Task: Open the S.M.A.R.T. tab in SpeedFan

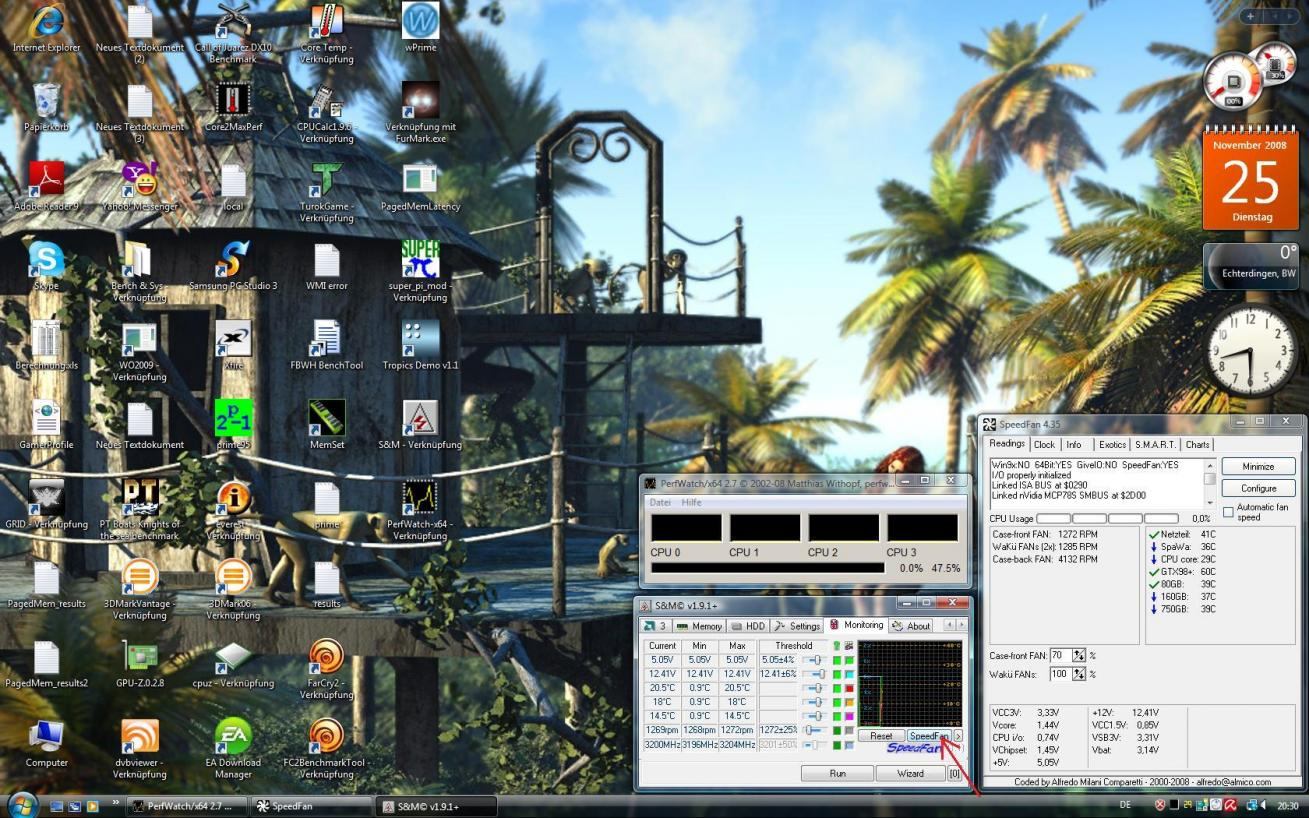Action: [1155, 445]
